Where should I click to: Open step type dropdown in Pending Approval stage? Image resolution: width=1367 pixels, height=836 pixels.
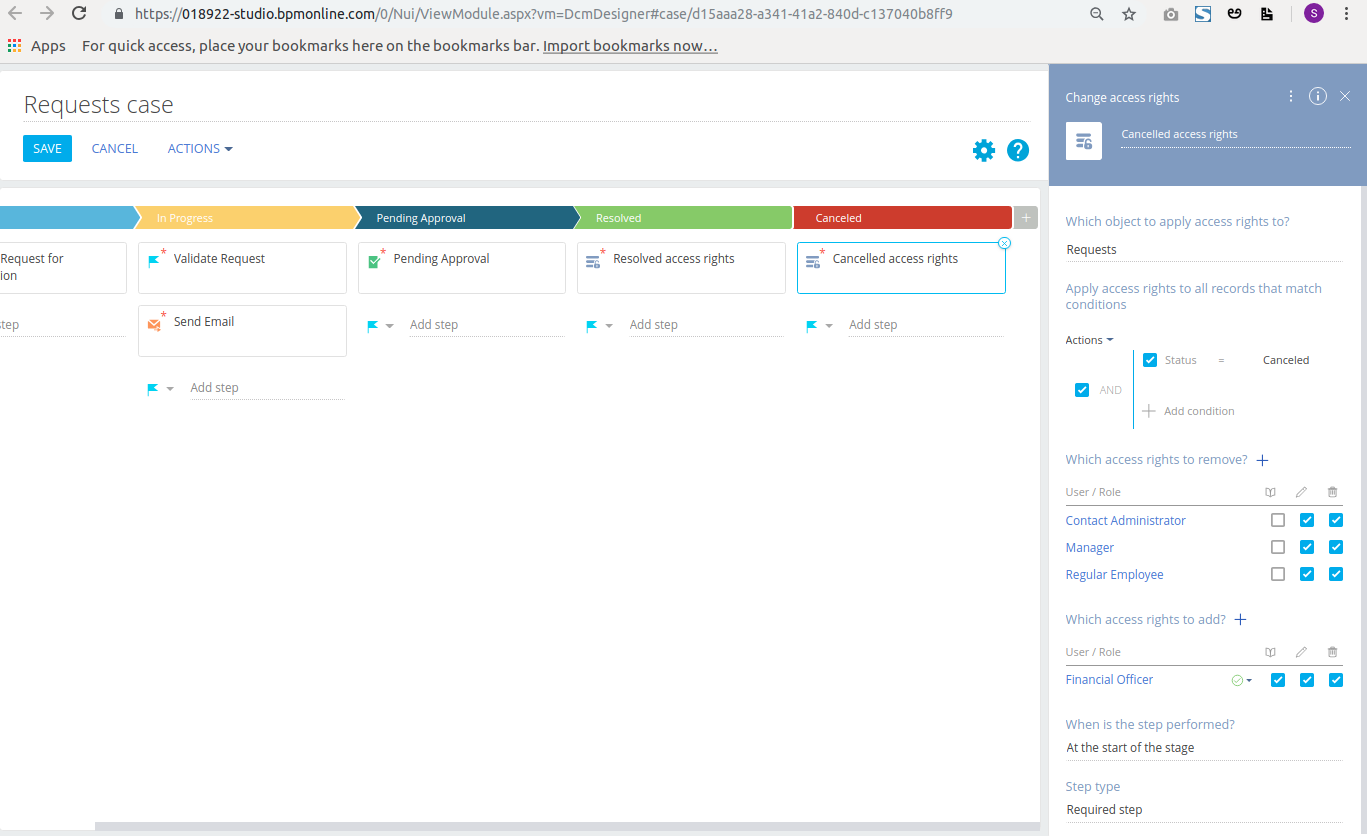pos(380,325)
